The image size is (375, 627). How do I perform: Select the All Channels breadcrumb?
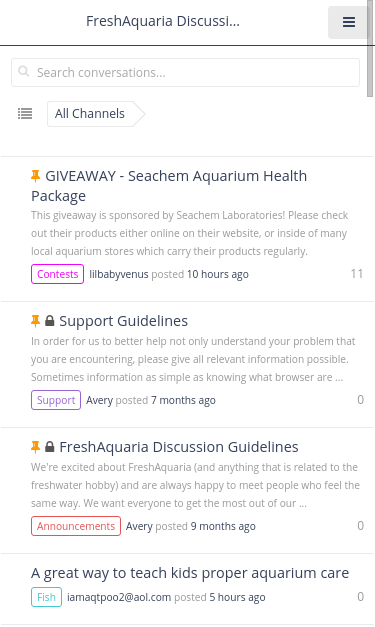(90, 114)
